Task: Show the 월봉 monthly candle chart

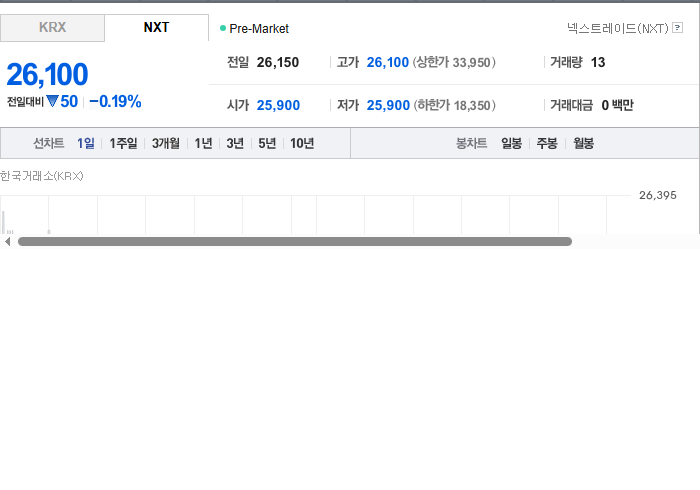Action: click(583, 143)
